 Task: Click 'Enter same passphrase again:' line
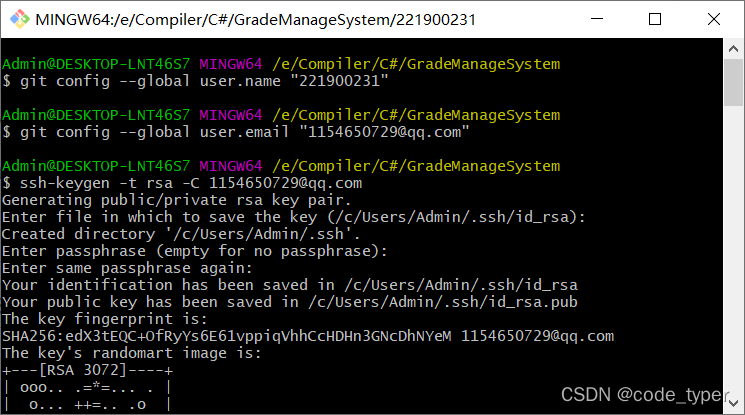127,268
